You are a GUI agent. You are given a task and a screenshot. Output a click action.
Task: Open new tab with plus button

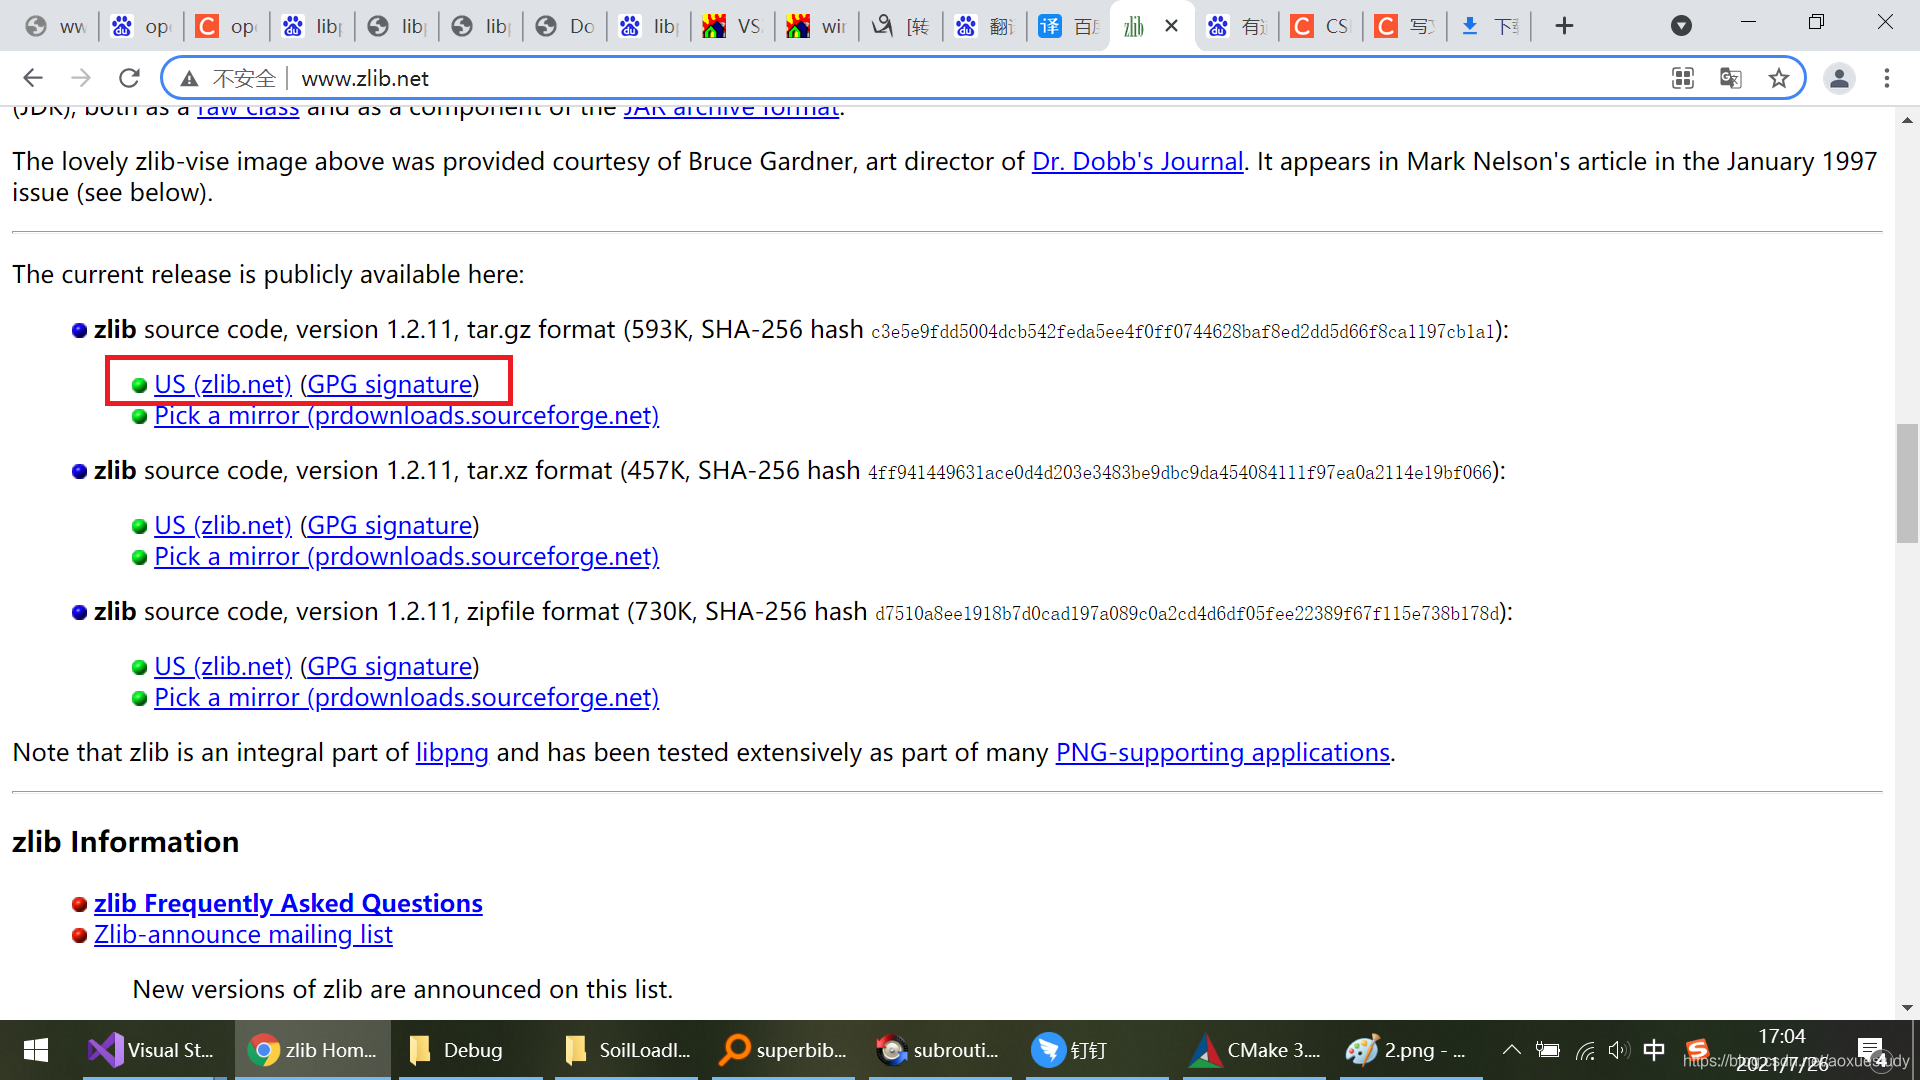tap(1564, 26)
